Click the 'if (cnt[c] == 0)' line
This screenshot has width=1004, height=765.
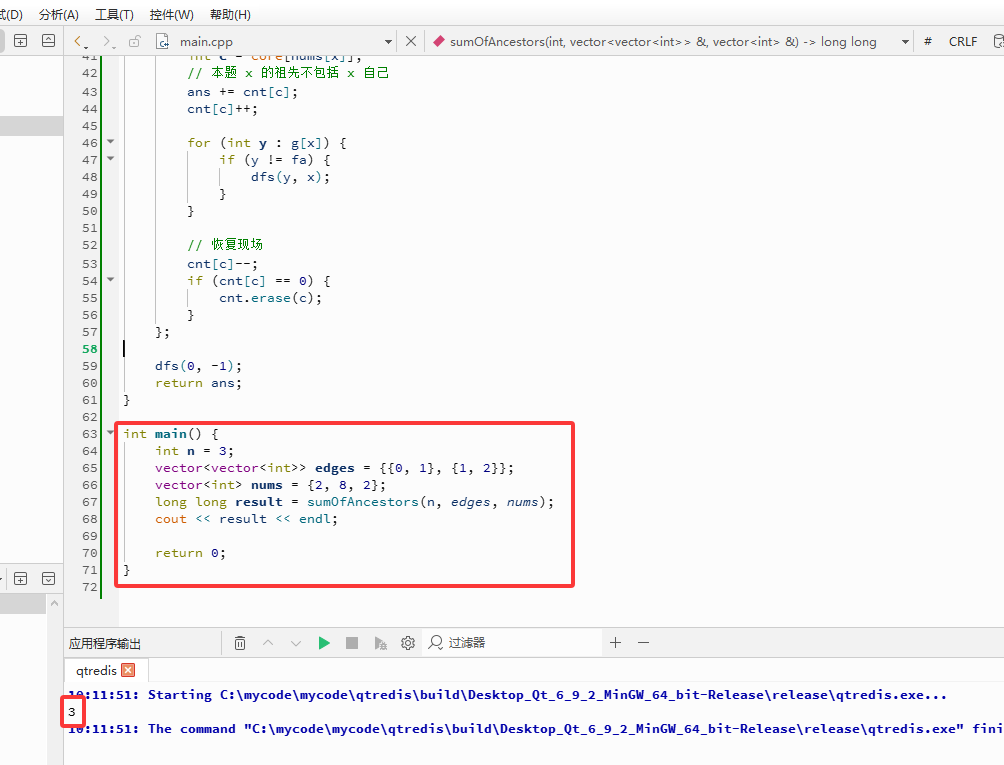(x=259, y=280)
